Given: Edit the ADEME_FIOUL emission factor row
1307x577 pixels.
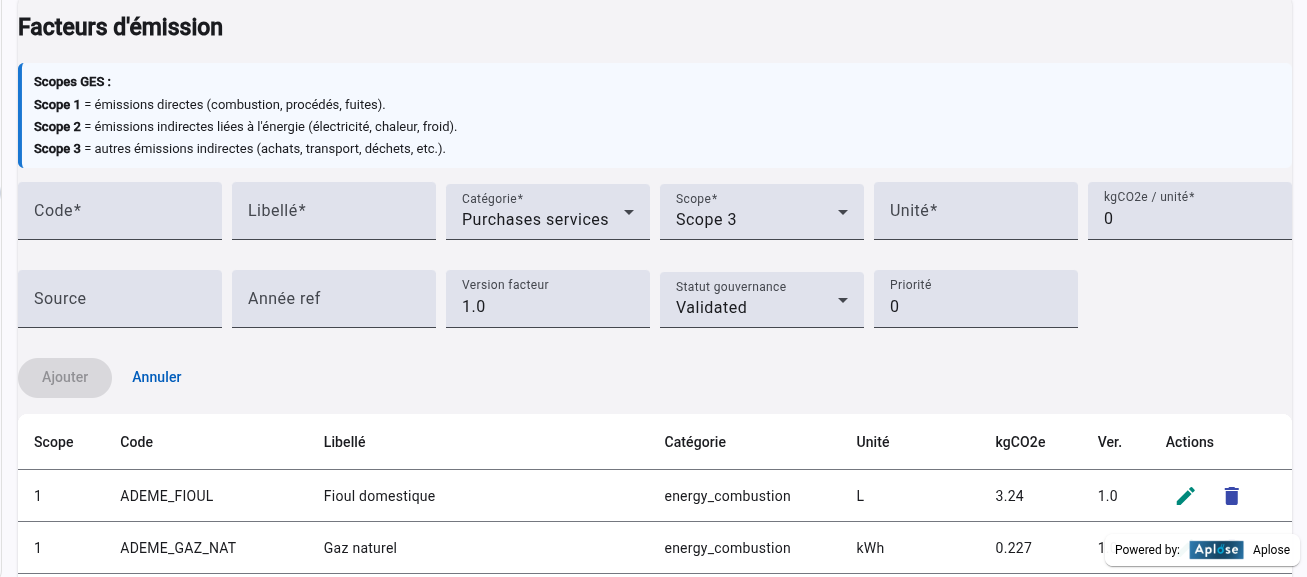Looking at the screenshot, I should pyautogui.click(x=1185, y=496).
